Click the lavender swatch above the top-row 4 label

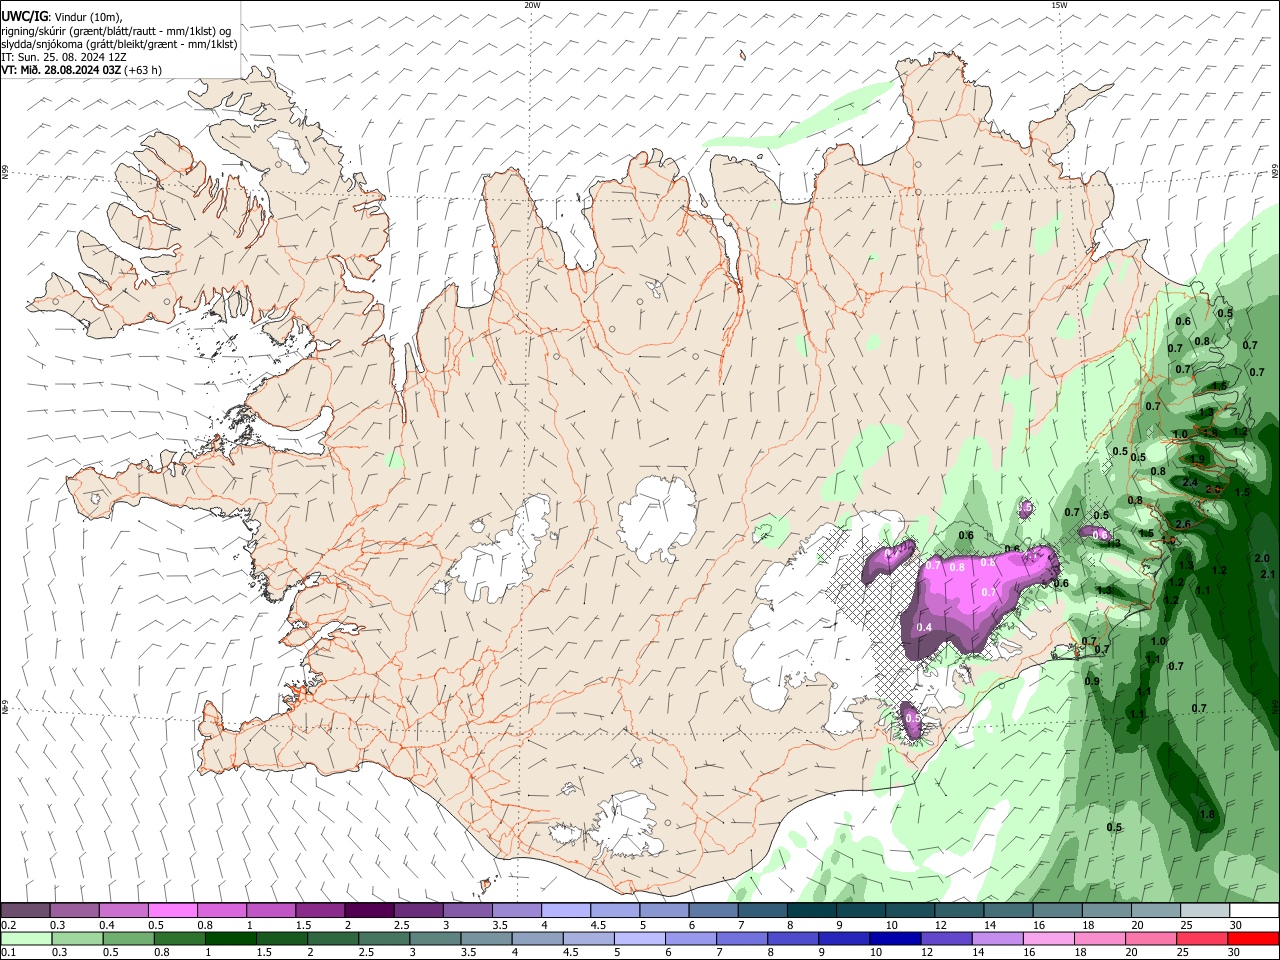coord(565,911)
